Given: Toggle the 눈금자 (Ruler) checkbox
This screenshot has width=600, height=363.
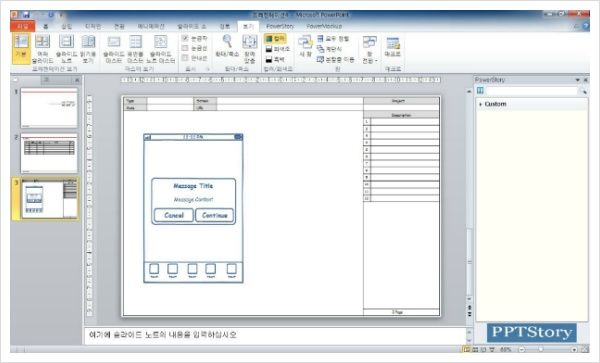Looking at the screenshot, I should pyautogui.click(x=185, y=38).
